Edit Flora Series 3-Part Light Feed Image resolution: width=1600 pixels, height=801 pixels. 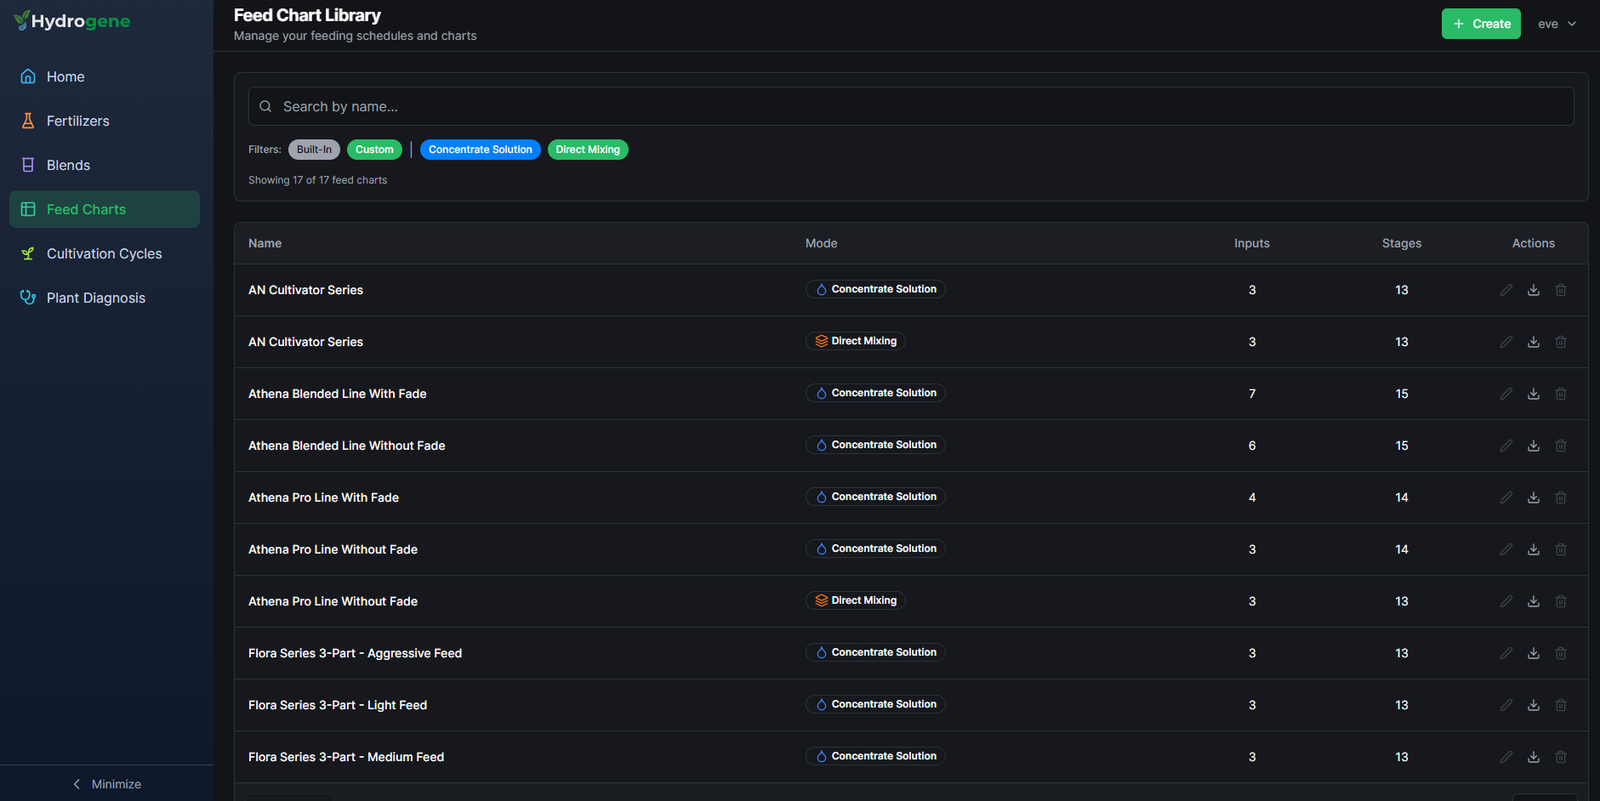1506,706
